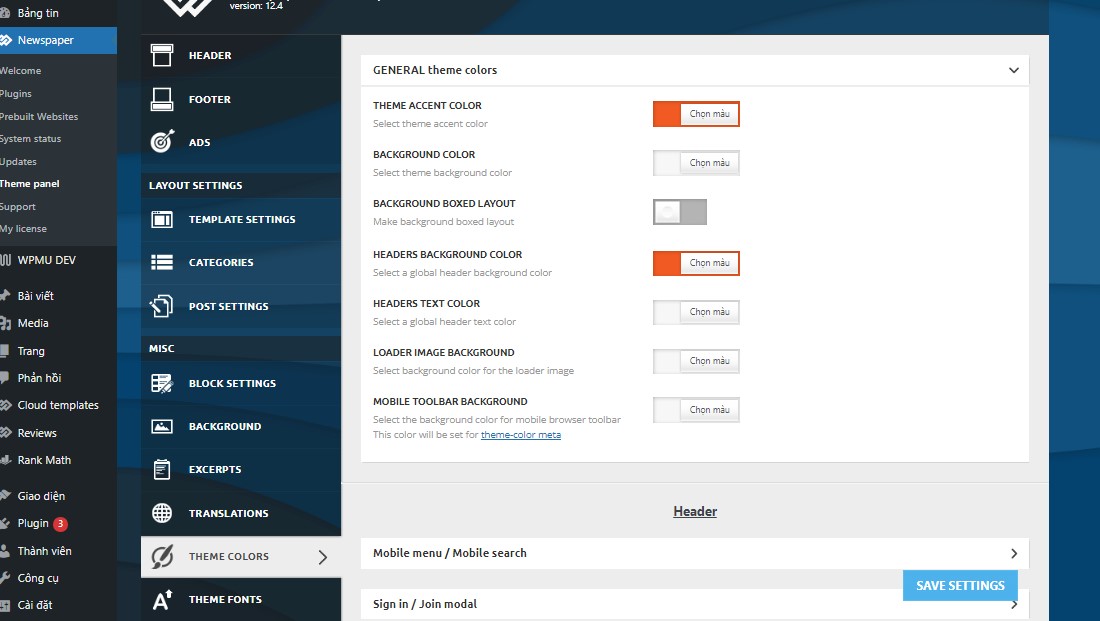1100x621 pixels.
Task: Open Post Settings tab
Action: (241, 306)
